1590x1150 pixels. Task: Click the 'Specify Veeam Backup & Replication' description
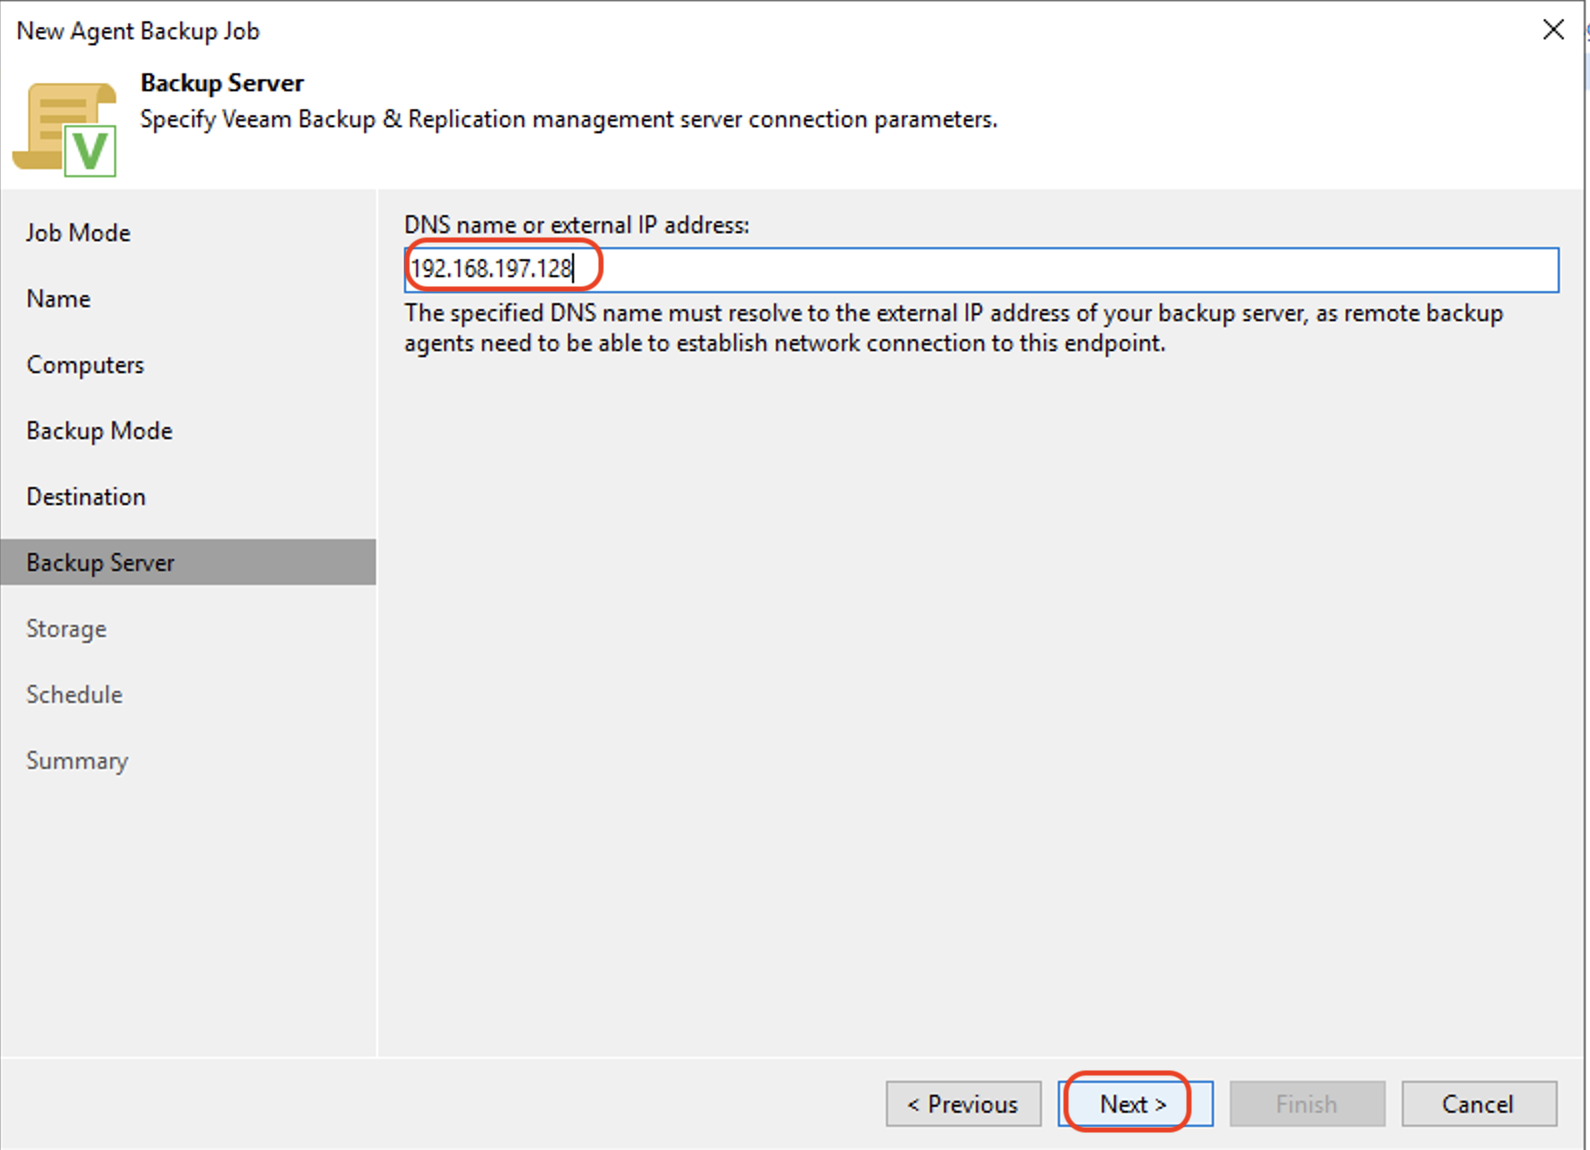(x=569, y=119)
